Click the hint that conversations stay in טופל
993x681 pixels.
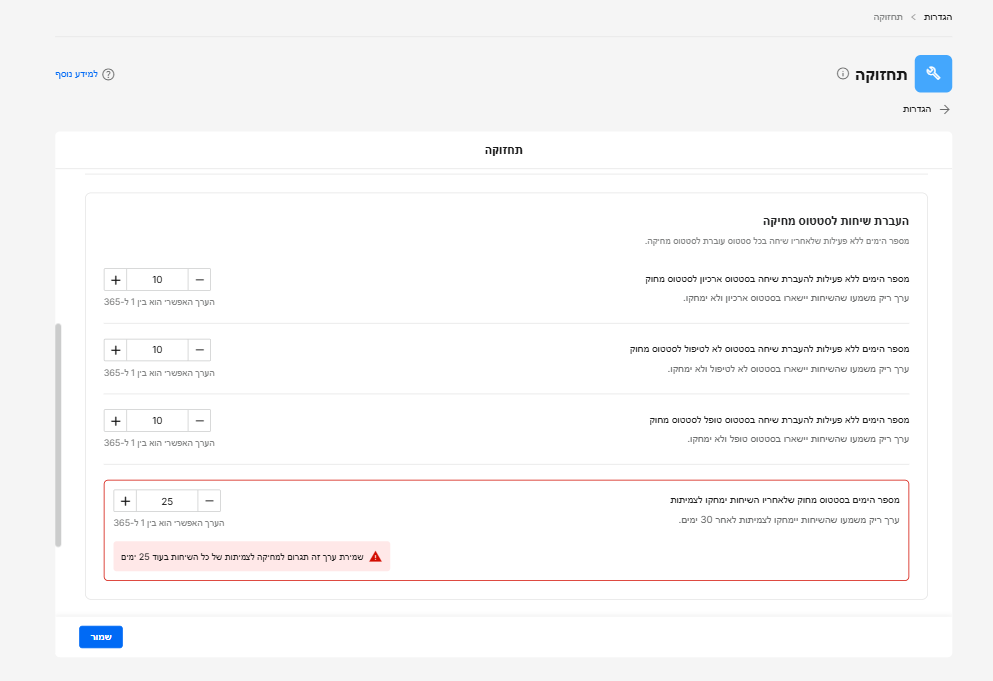click(798, 439)
